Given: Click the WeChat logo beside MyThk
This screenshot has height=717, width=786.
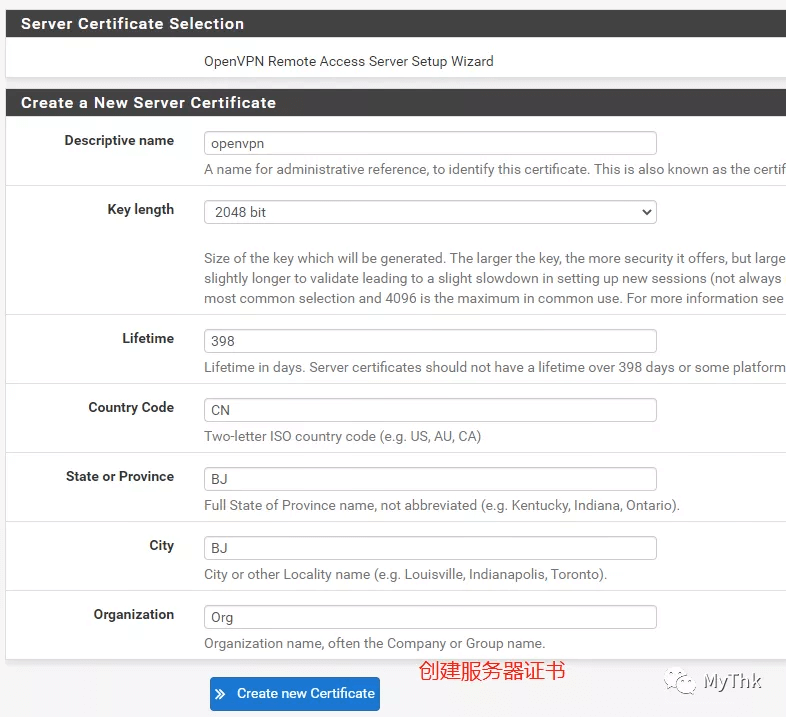Looking at the screenshot, I should (680, 681).
